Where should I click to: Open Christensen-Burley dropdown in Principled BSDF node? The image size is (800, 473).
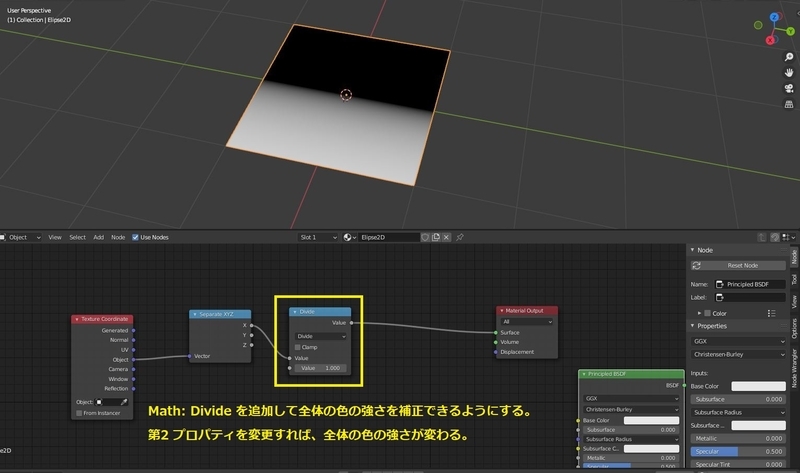click(x=631, y=409)
